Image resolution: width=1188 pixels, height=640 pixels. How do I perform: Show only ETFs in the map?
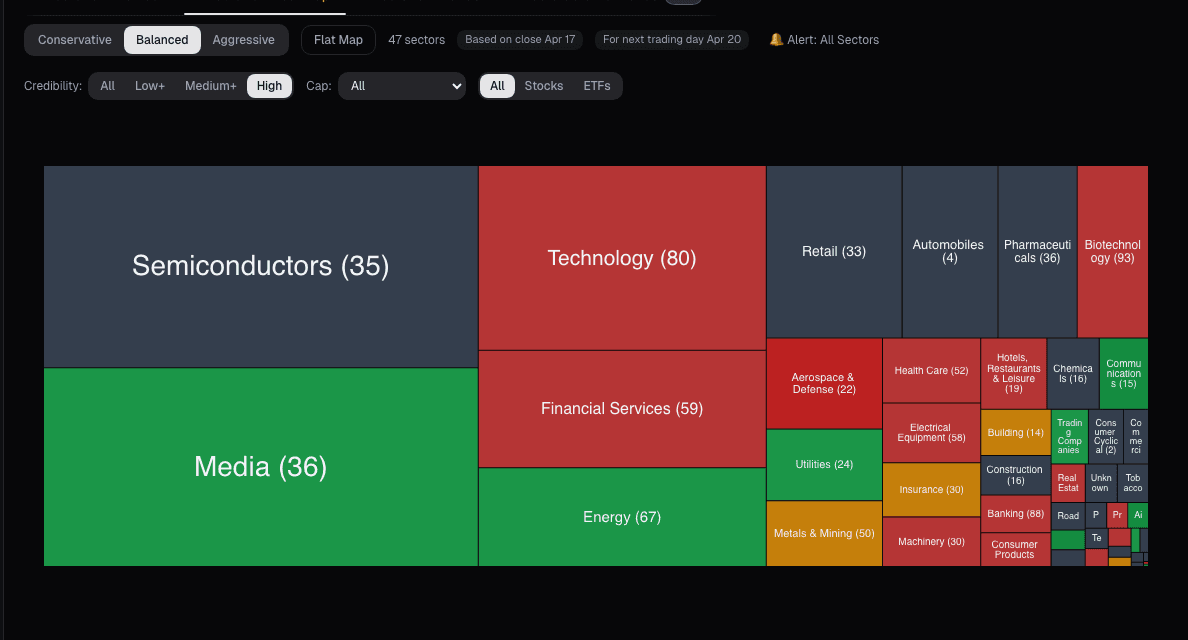tap(596, 86)
